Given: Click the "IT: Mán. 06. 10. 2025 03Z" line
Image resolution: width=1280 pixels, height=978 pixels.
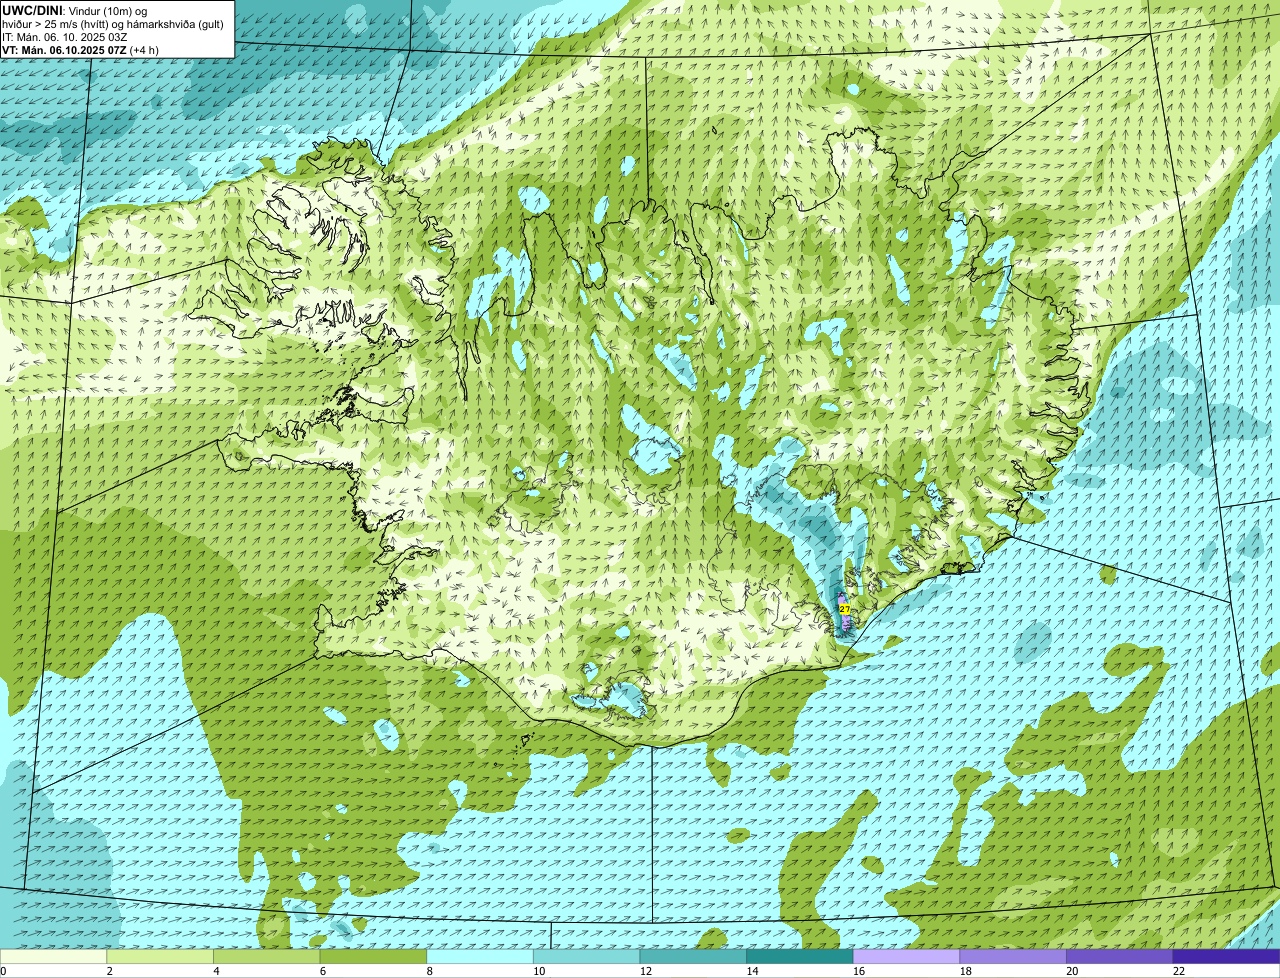Looking at the screenshot, I should pos(65,37).
